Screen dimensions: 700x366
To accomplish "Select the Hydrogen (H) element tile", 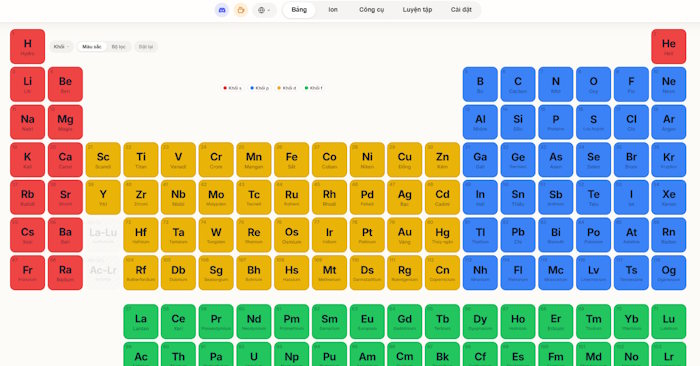I will point(28,46).
